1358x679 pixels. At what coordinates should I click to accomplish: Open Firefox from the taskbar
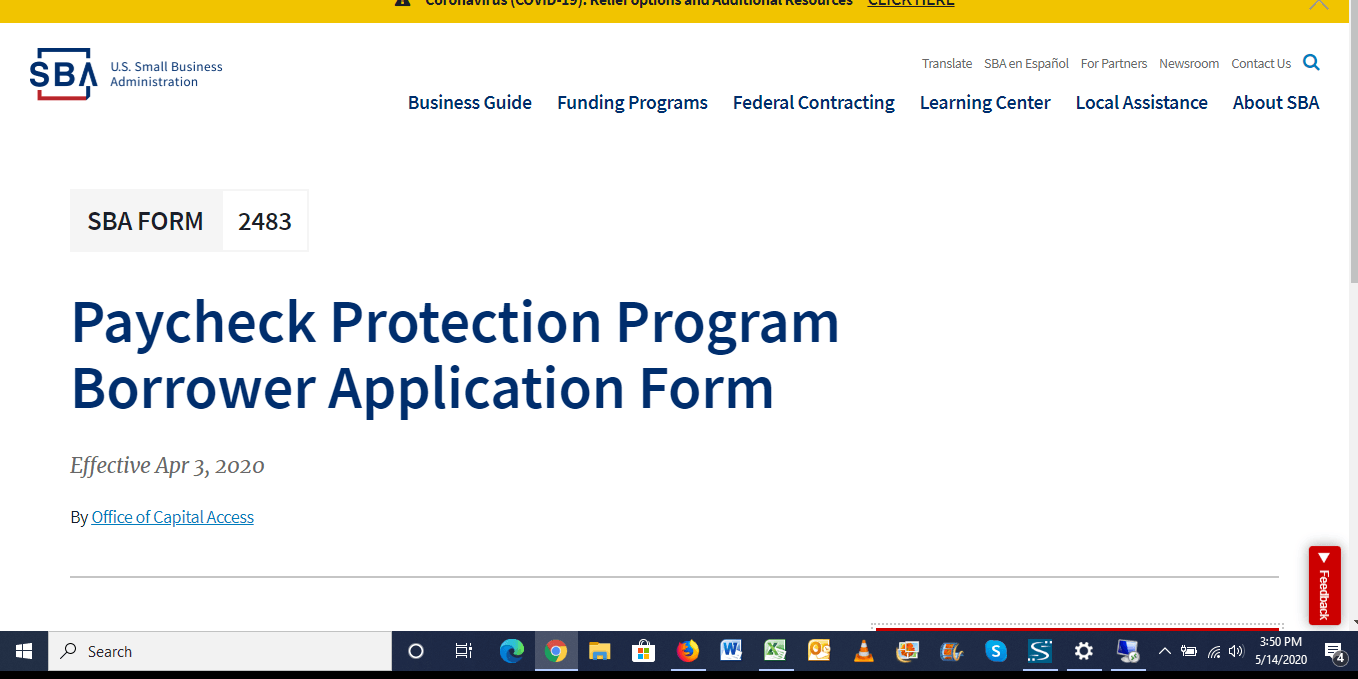pyautogui.click(x=687, y=651)
